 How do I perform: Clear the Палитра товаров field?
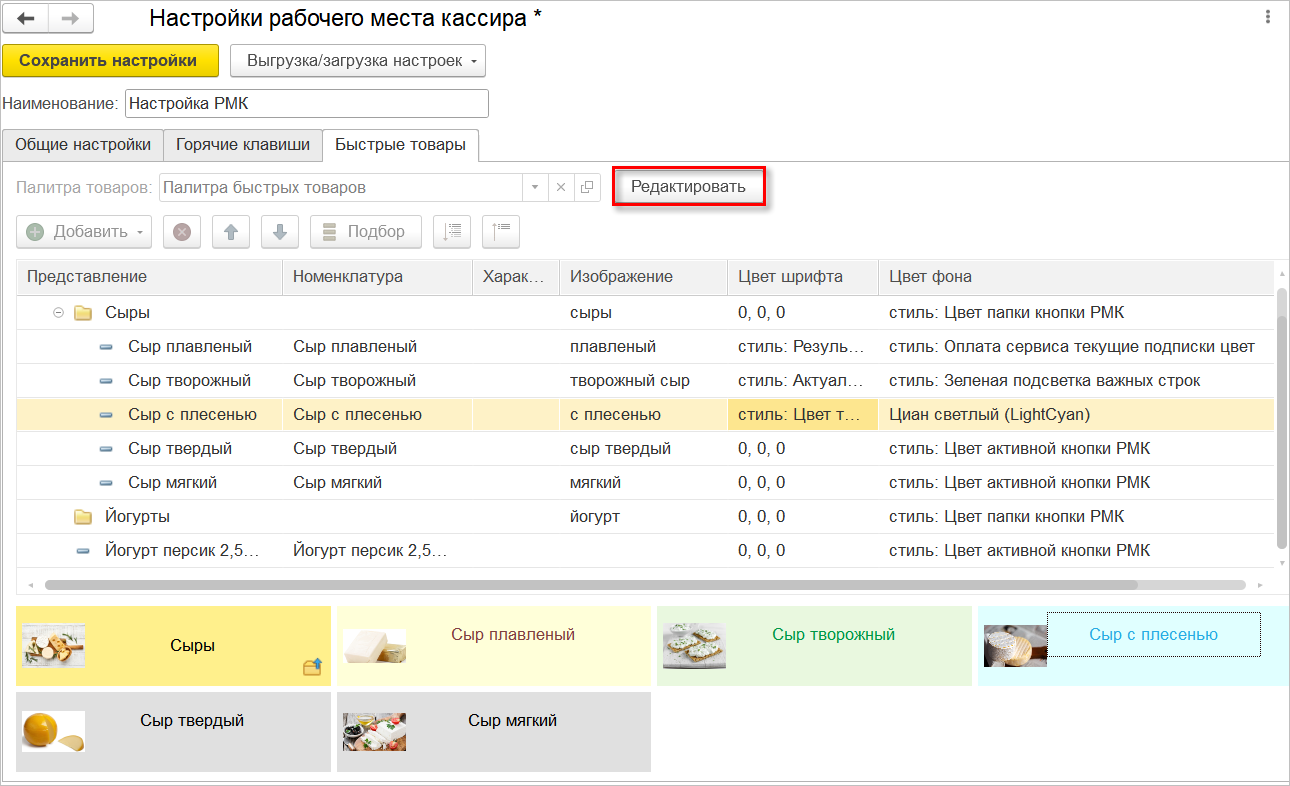tap(561, 187)
